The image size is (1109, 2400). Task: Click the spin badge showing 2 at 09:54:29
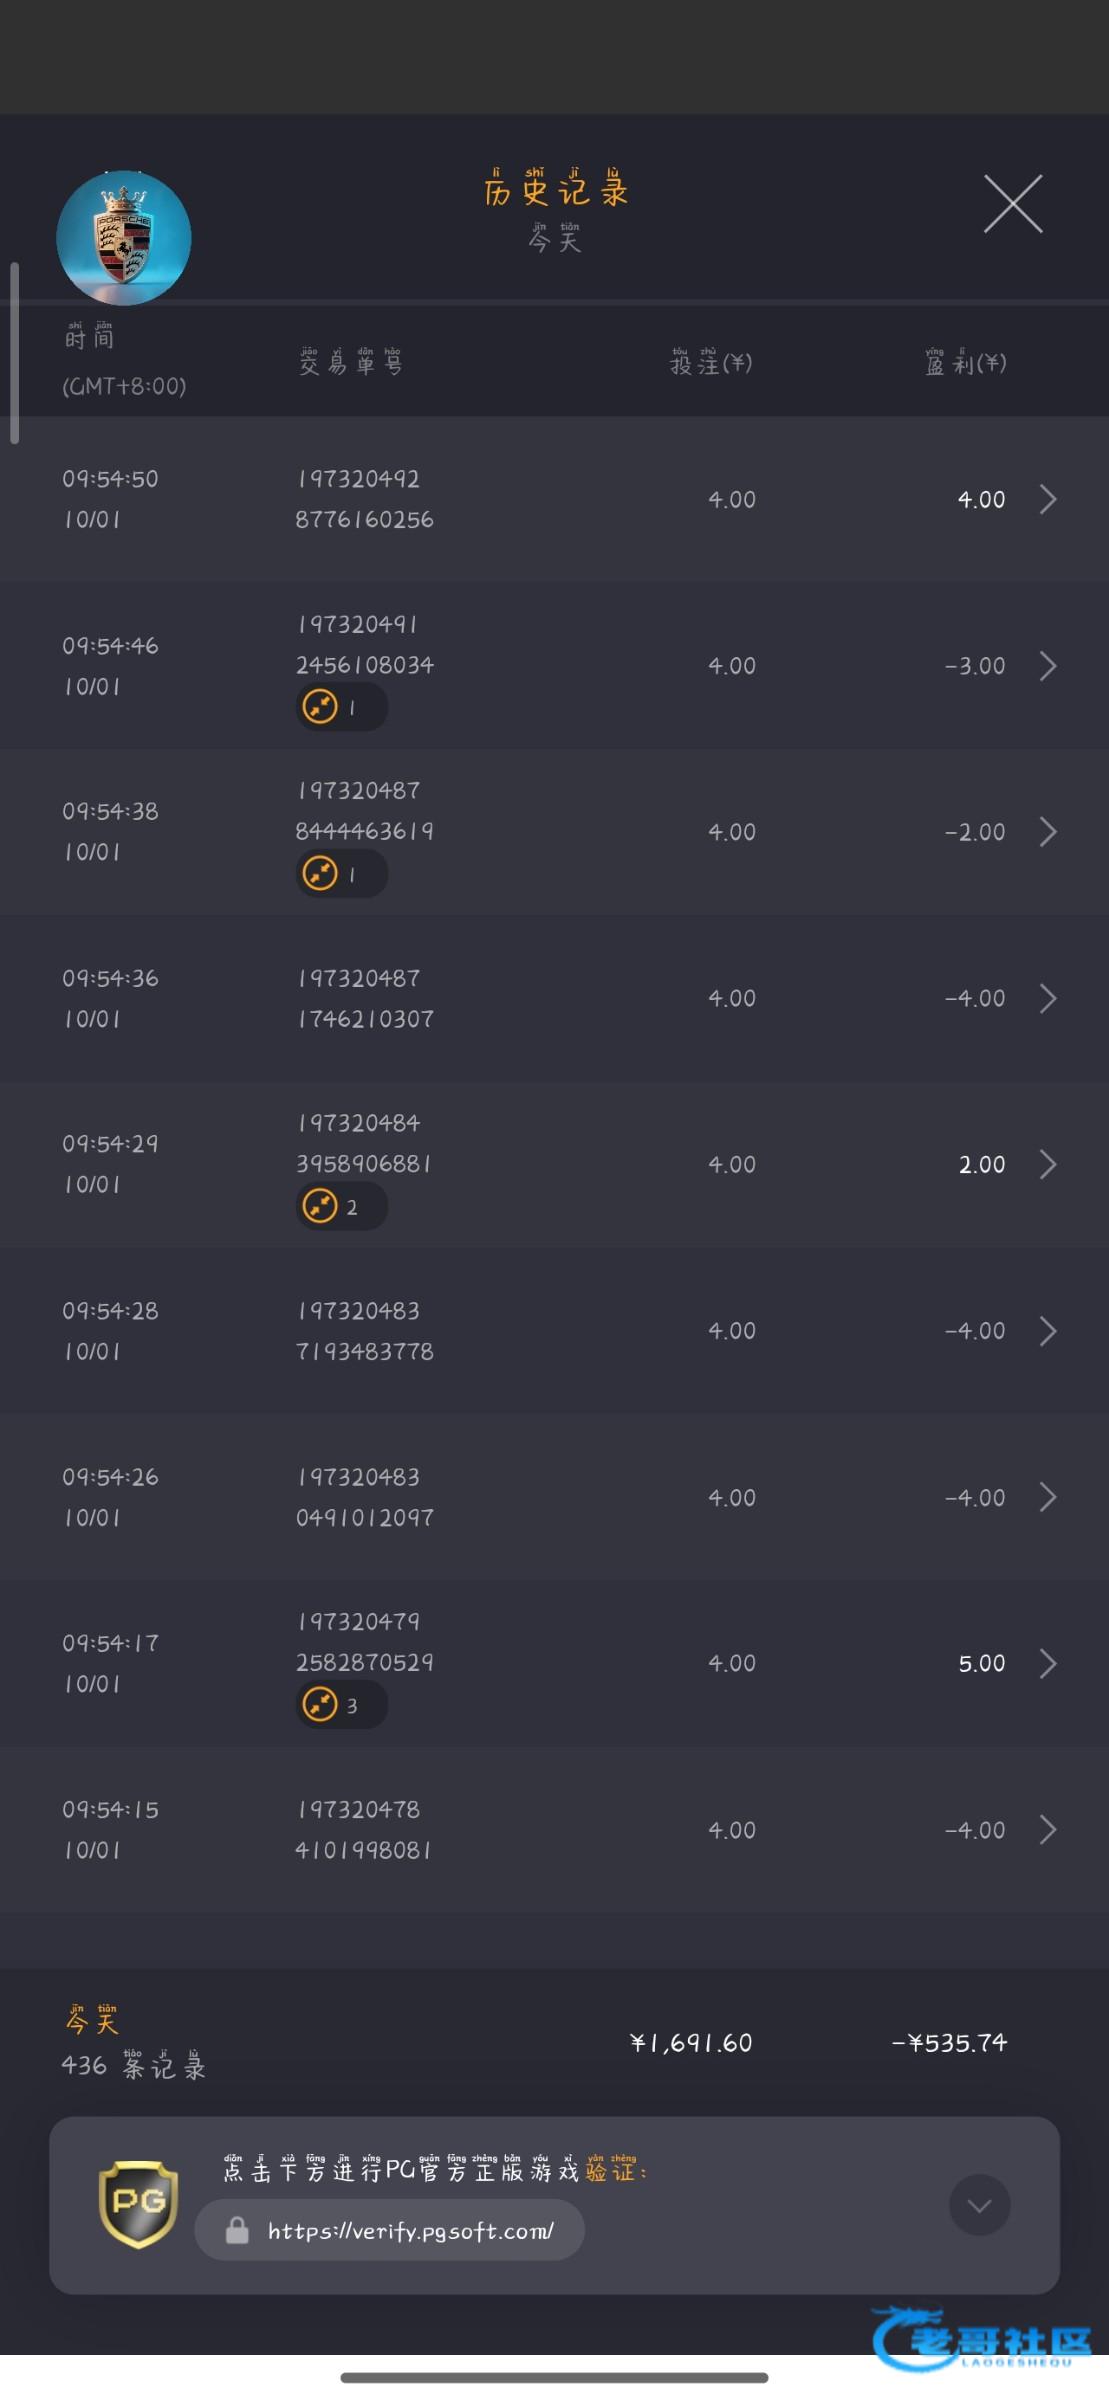coord(340,1206)
